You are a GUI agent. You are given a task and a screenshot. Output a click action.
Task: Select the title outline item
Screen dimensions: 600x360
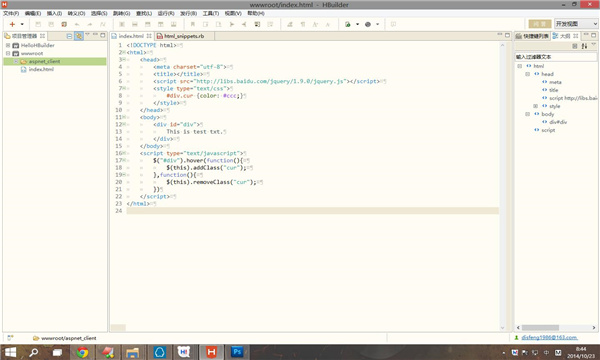pos(554,90)
